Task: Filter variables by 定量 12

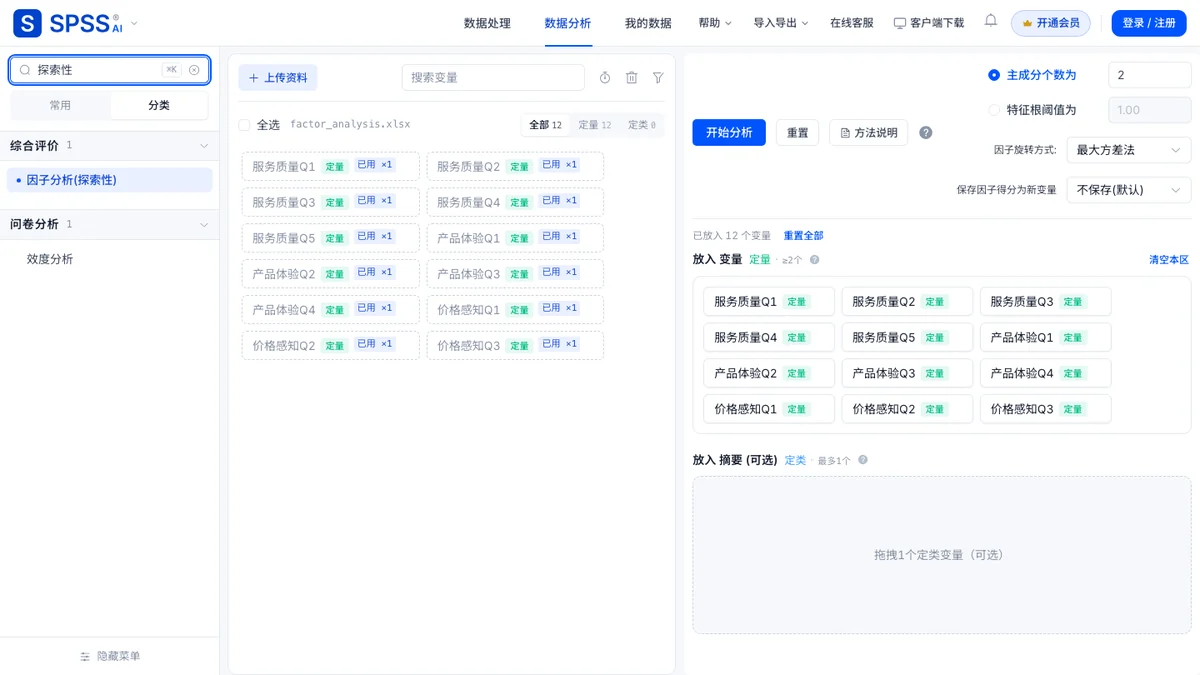Action: (x=595, y=125)
